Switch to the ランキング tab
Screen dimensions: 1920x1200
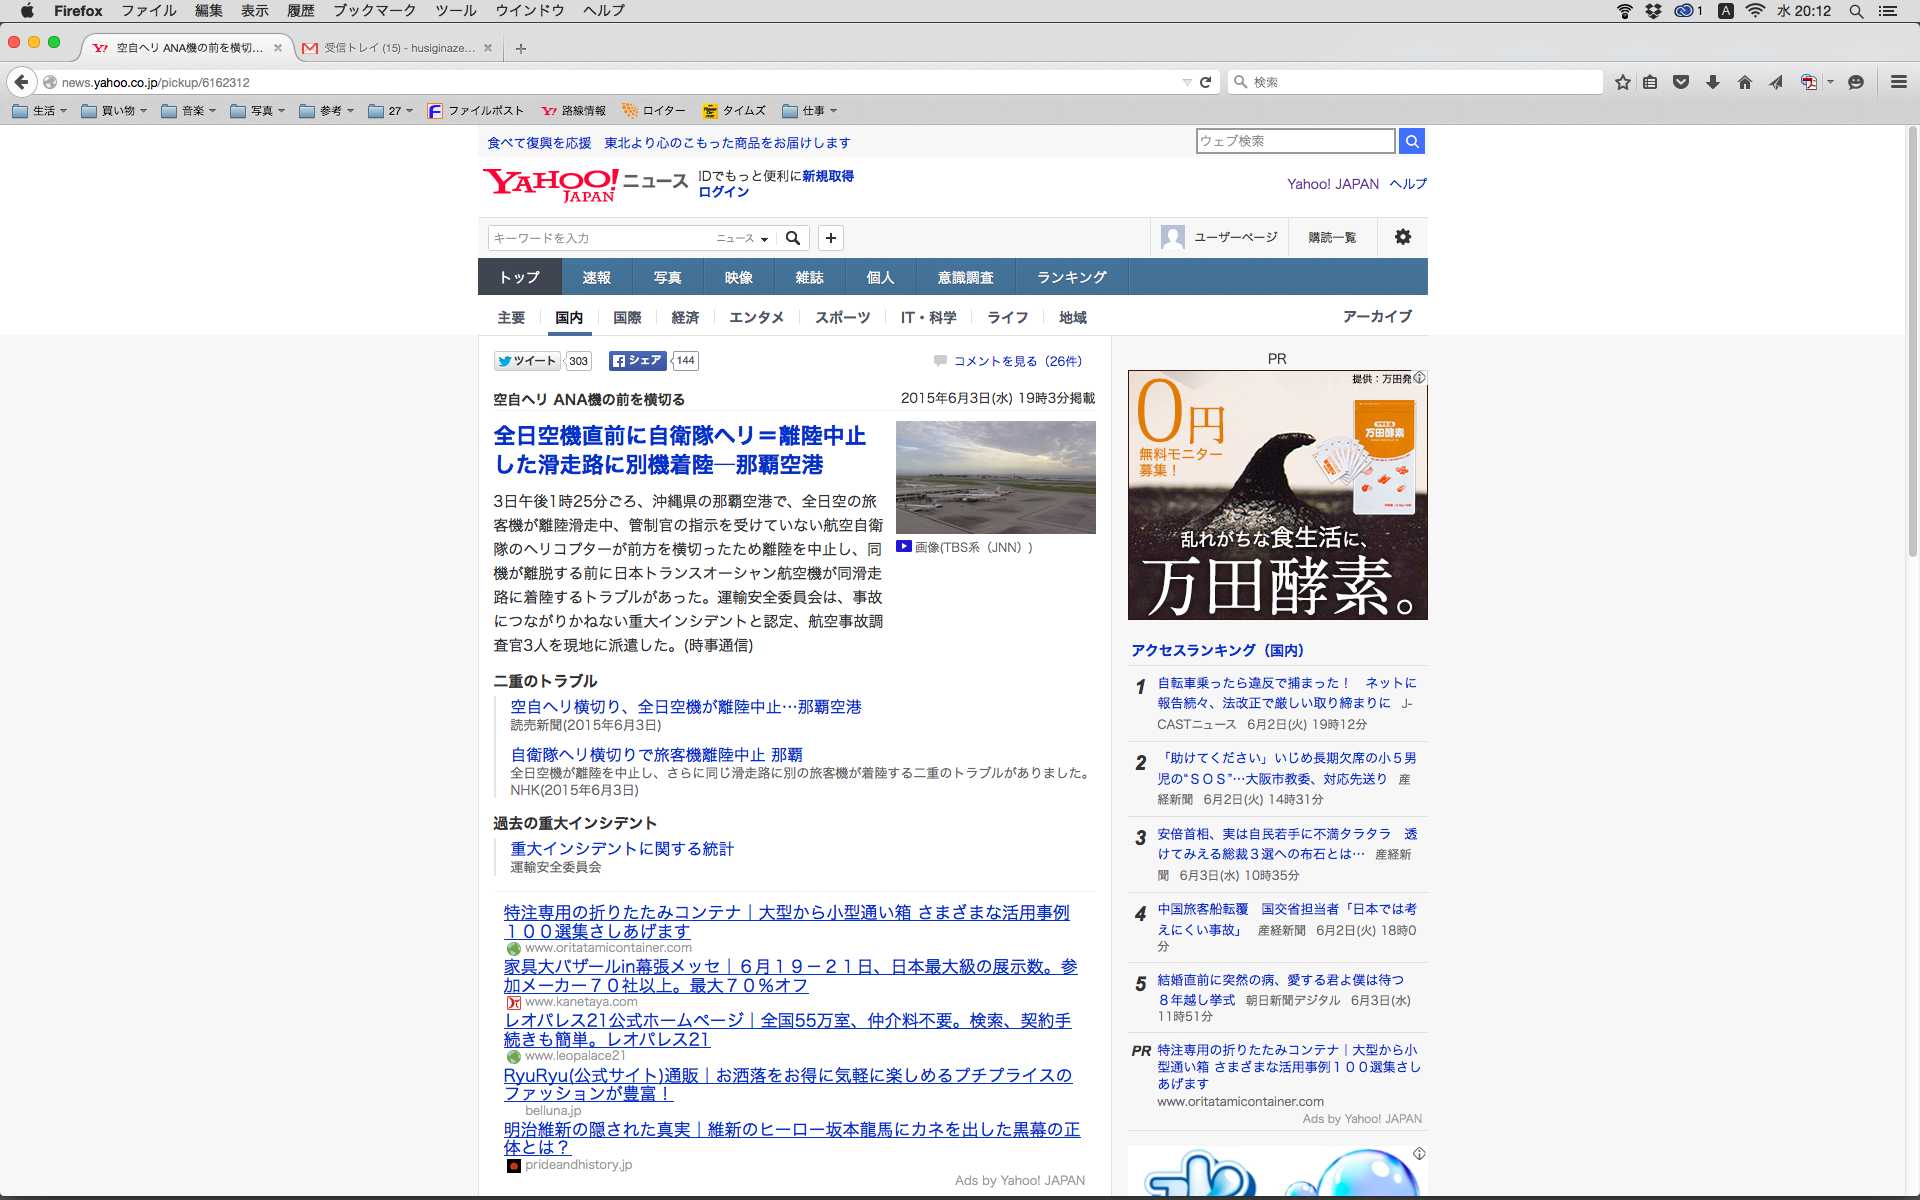pos(1071,277)
